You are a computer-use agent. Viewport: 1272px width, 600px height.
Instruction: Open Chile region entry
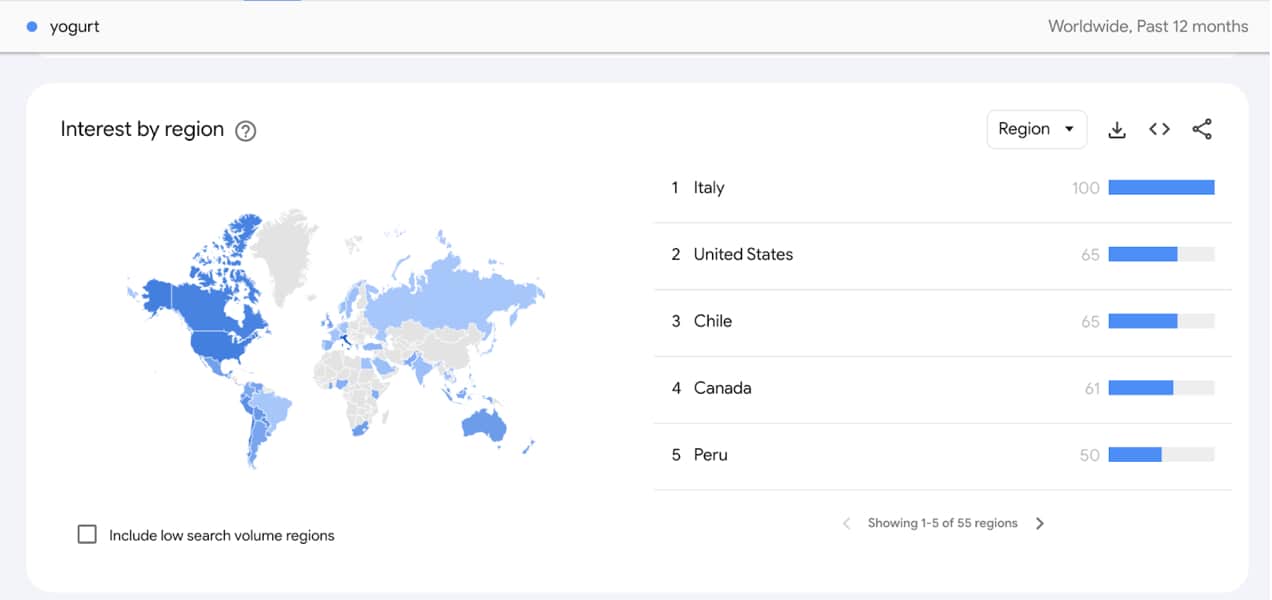[x=713, y=321]
